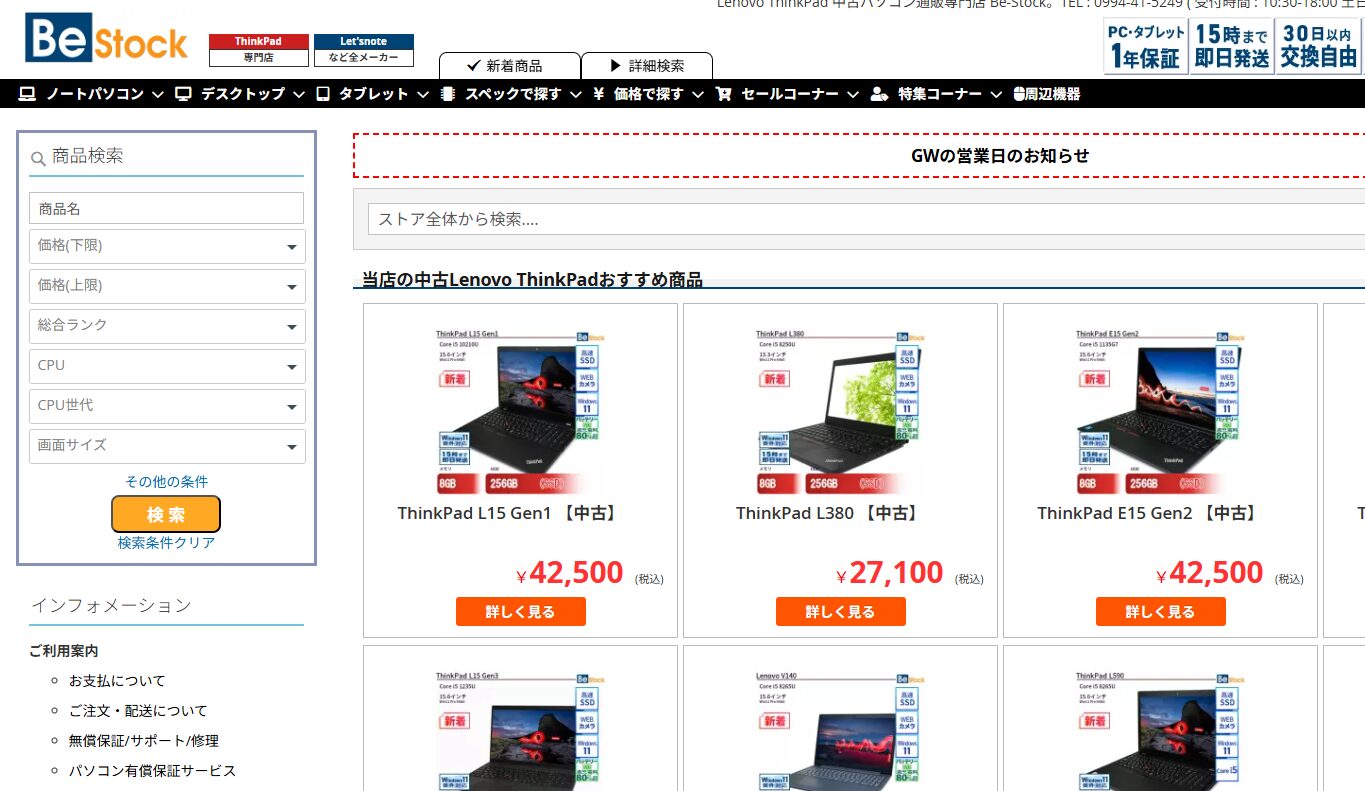Click the 商品名 input field
This screenshot has width=1365, height=791.
coord(166,208)
